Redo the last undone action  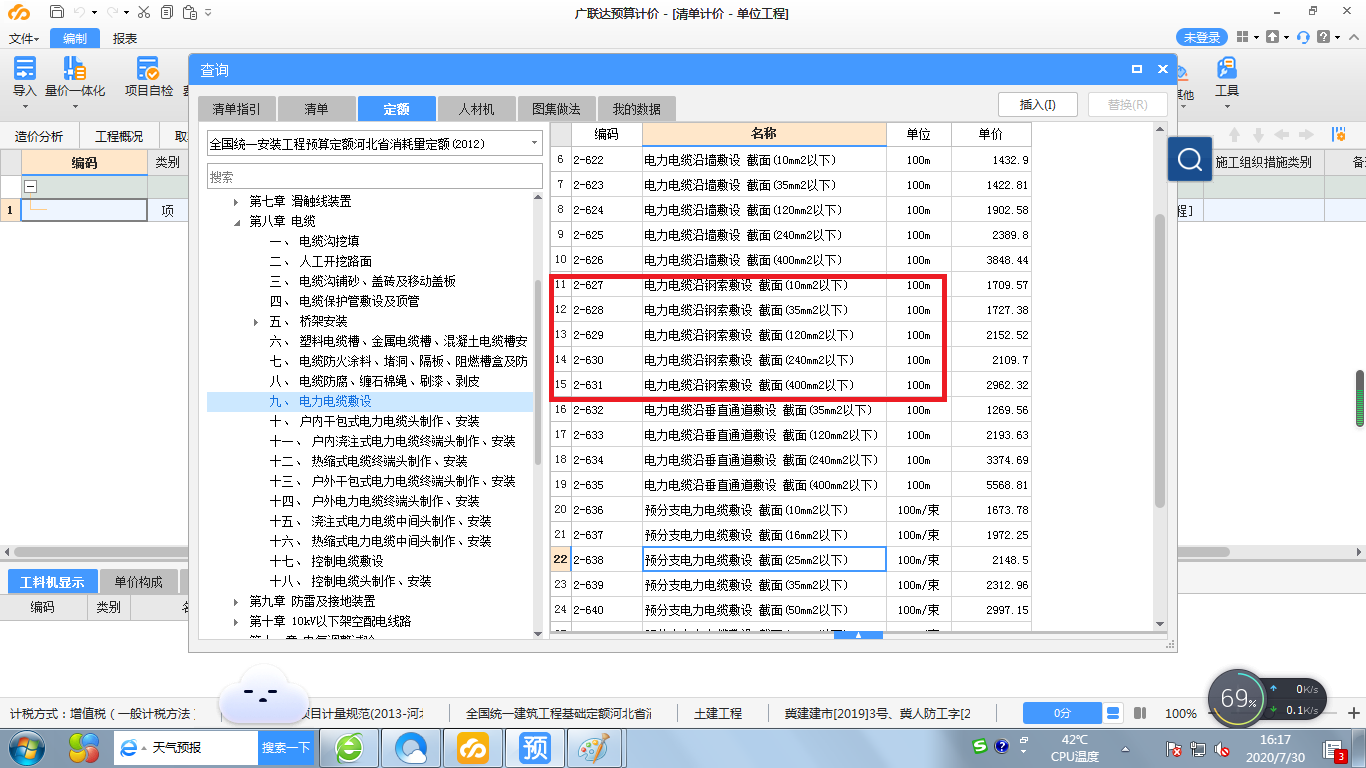[113, 12]
